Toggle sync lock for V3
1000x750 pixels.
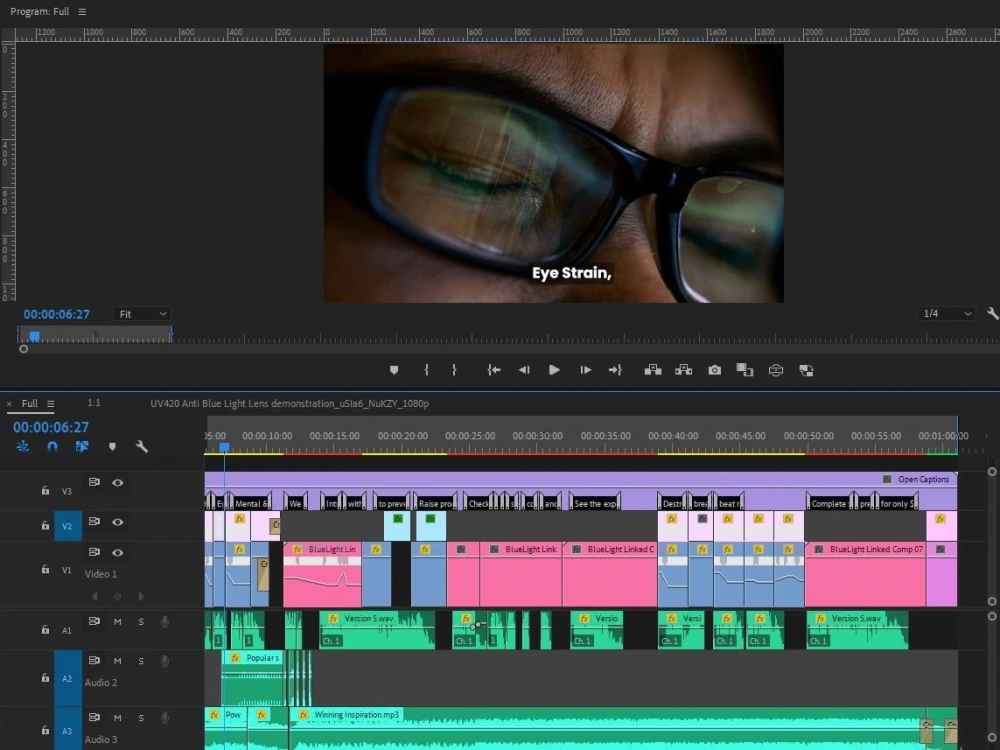(x=94, y=482)
